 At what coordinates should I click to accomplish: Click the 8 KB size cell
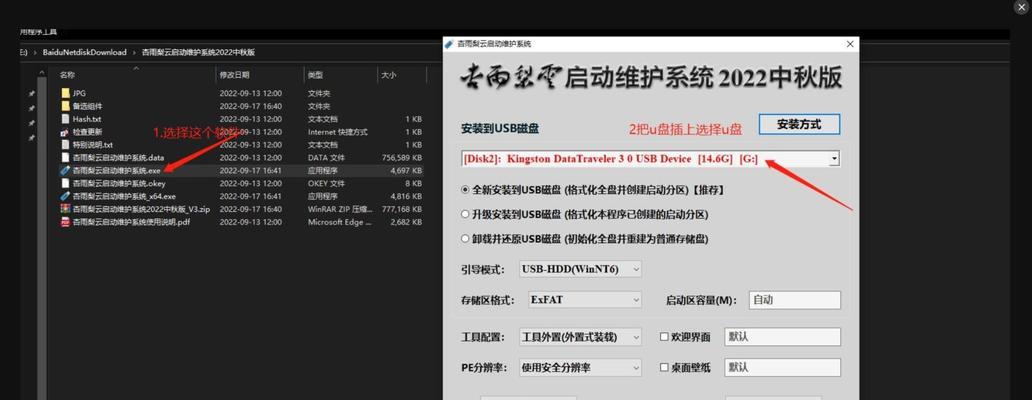[x=414, y=184]
